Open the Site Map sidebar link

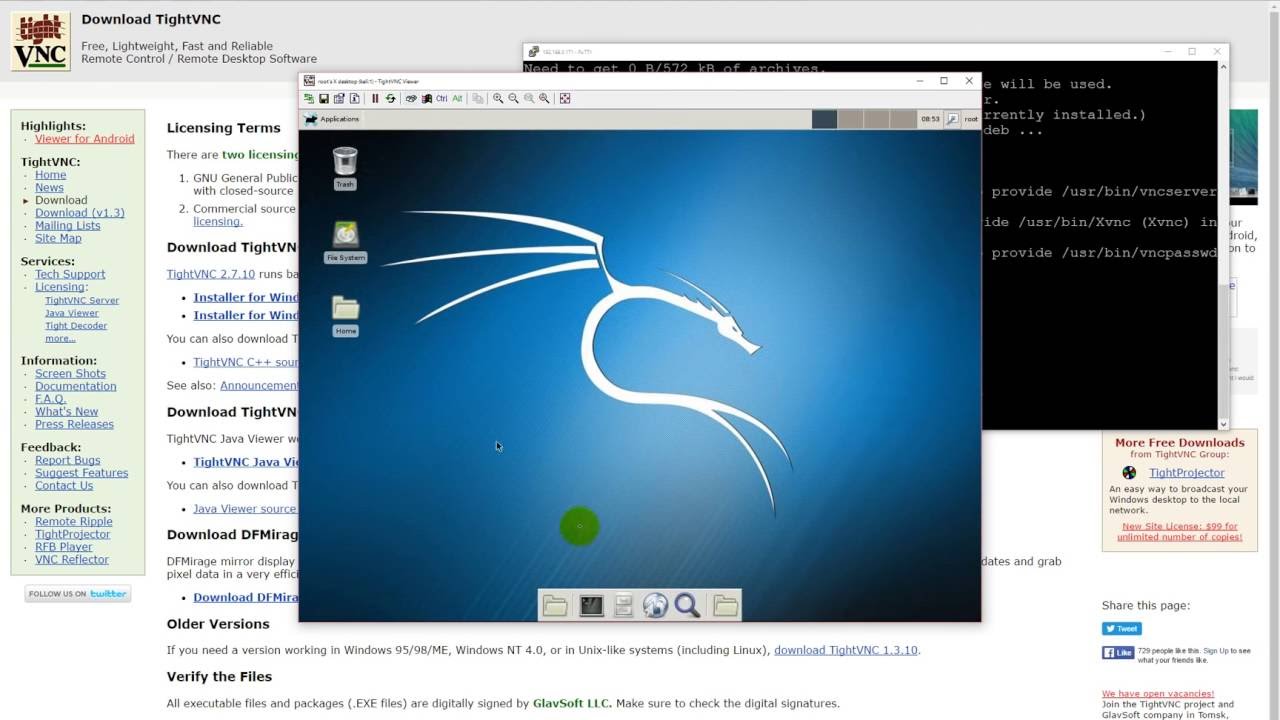click(58, 238)
